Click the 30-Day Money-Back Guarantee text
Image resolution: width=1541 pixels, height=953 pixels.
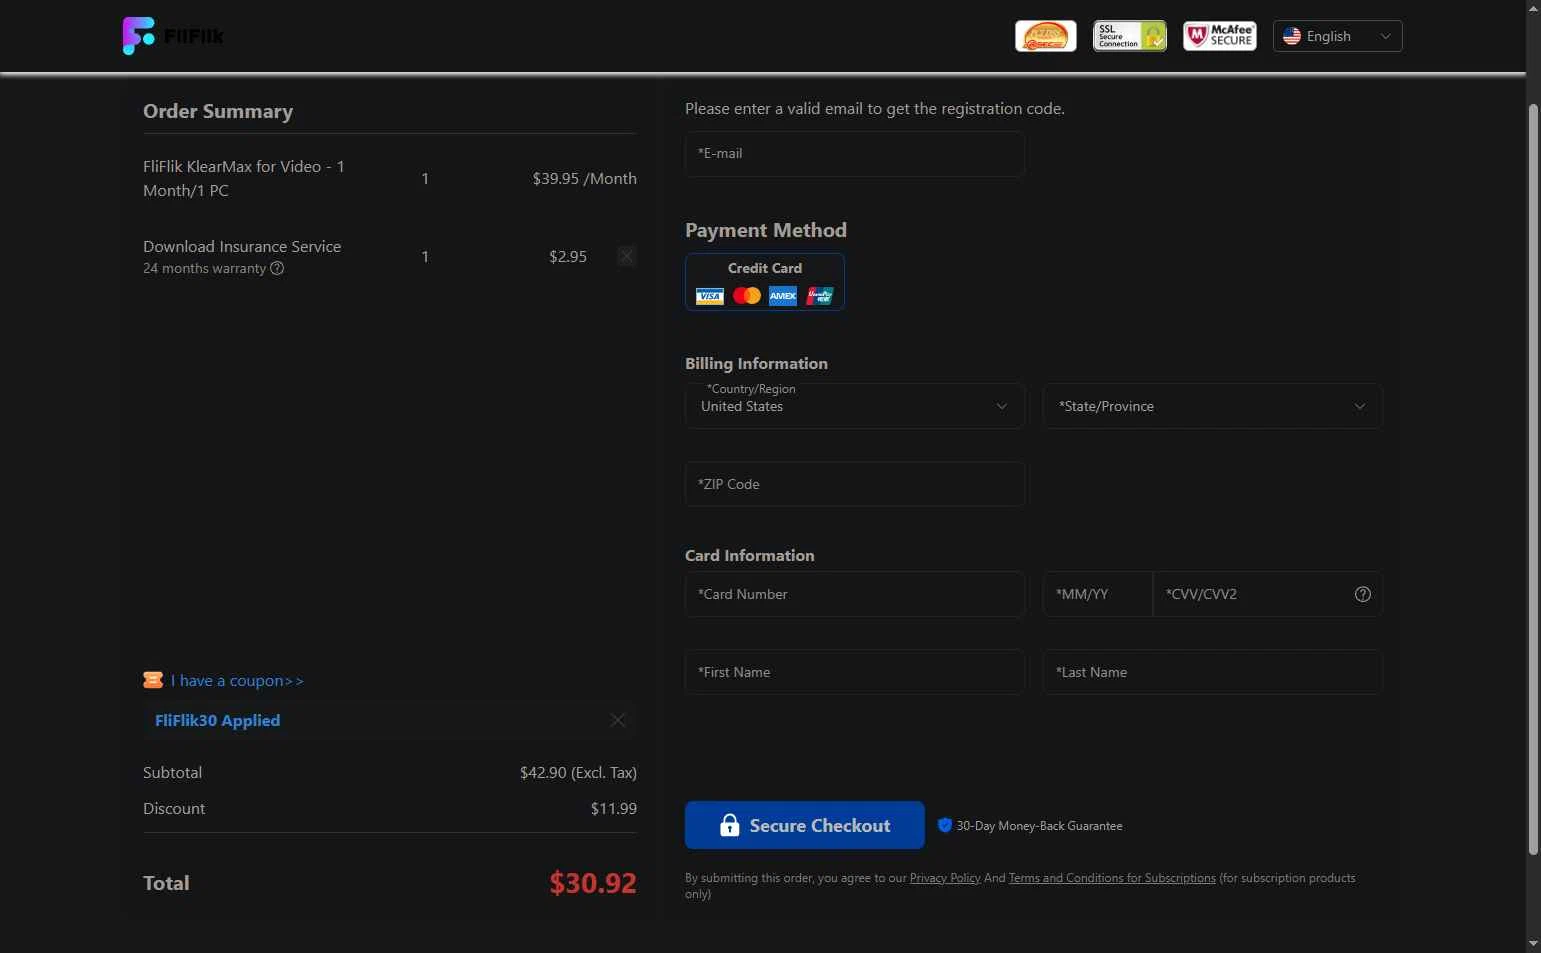pyautogui.click(x=1039, y=826)
